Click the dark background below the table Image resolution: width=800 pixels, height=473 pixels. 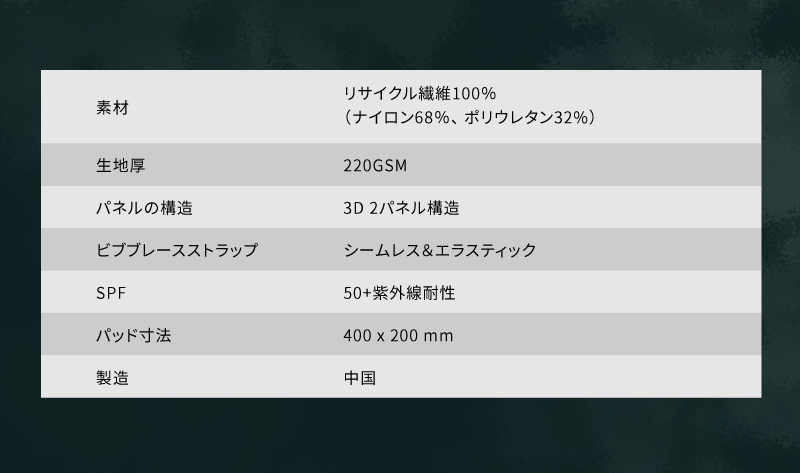tap(400, 435)
